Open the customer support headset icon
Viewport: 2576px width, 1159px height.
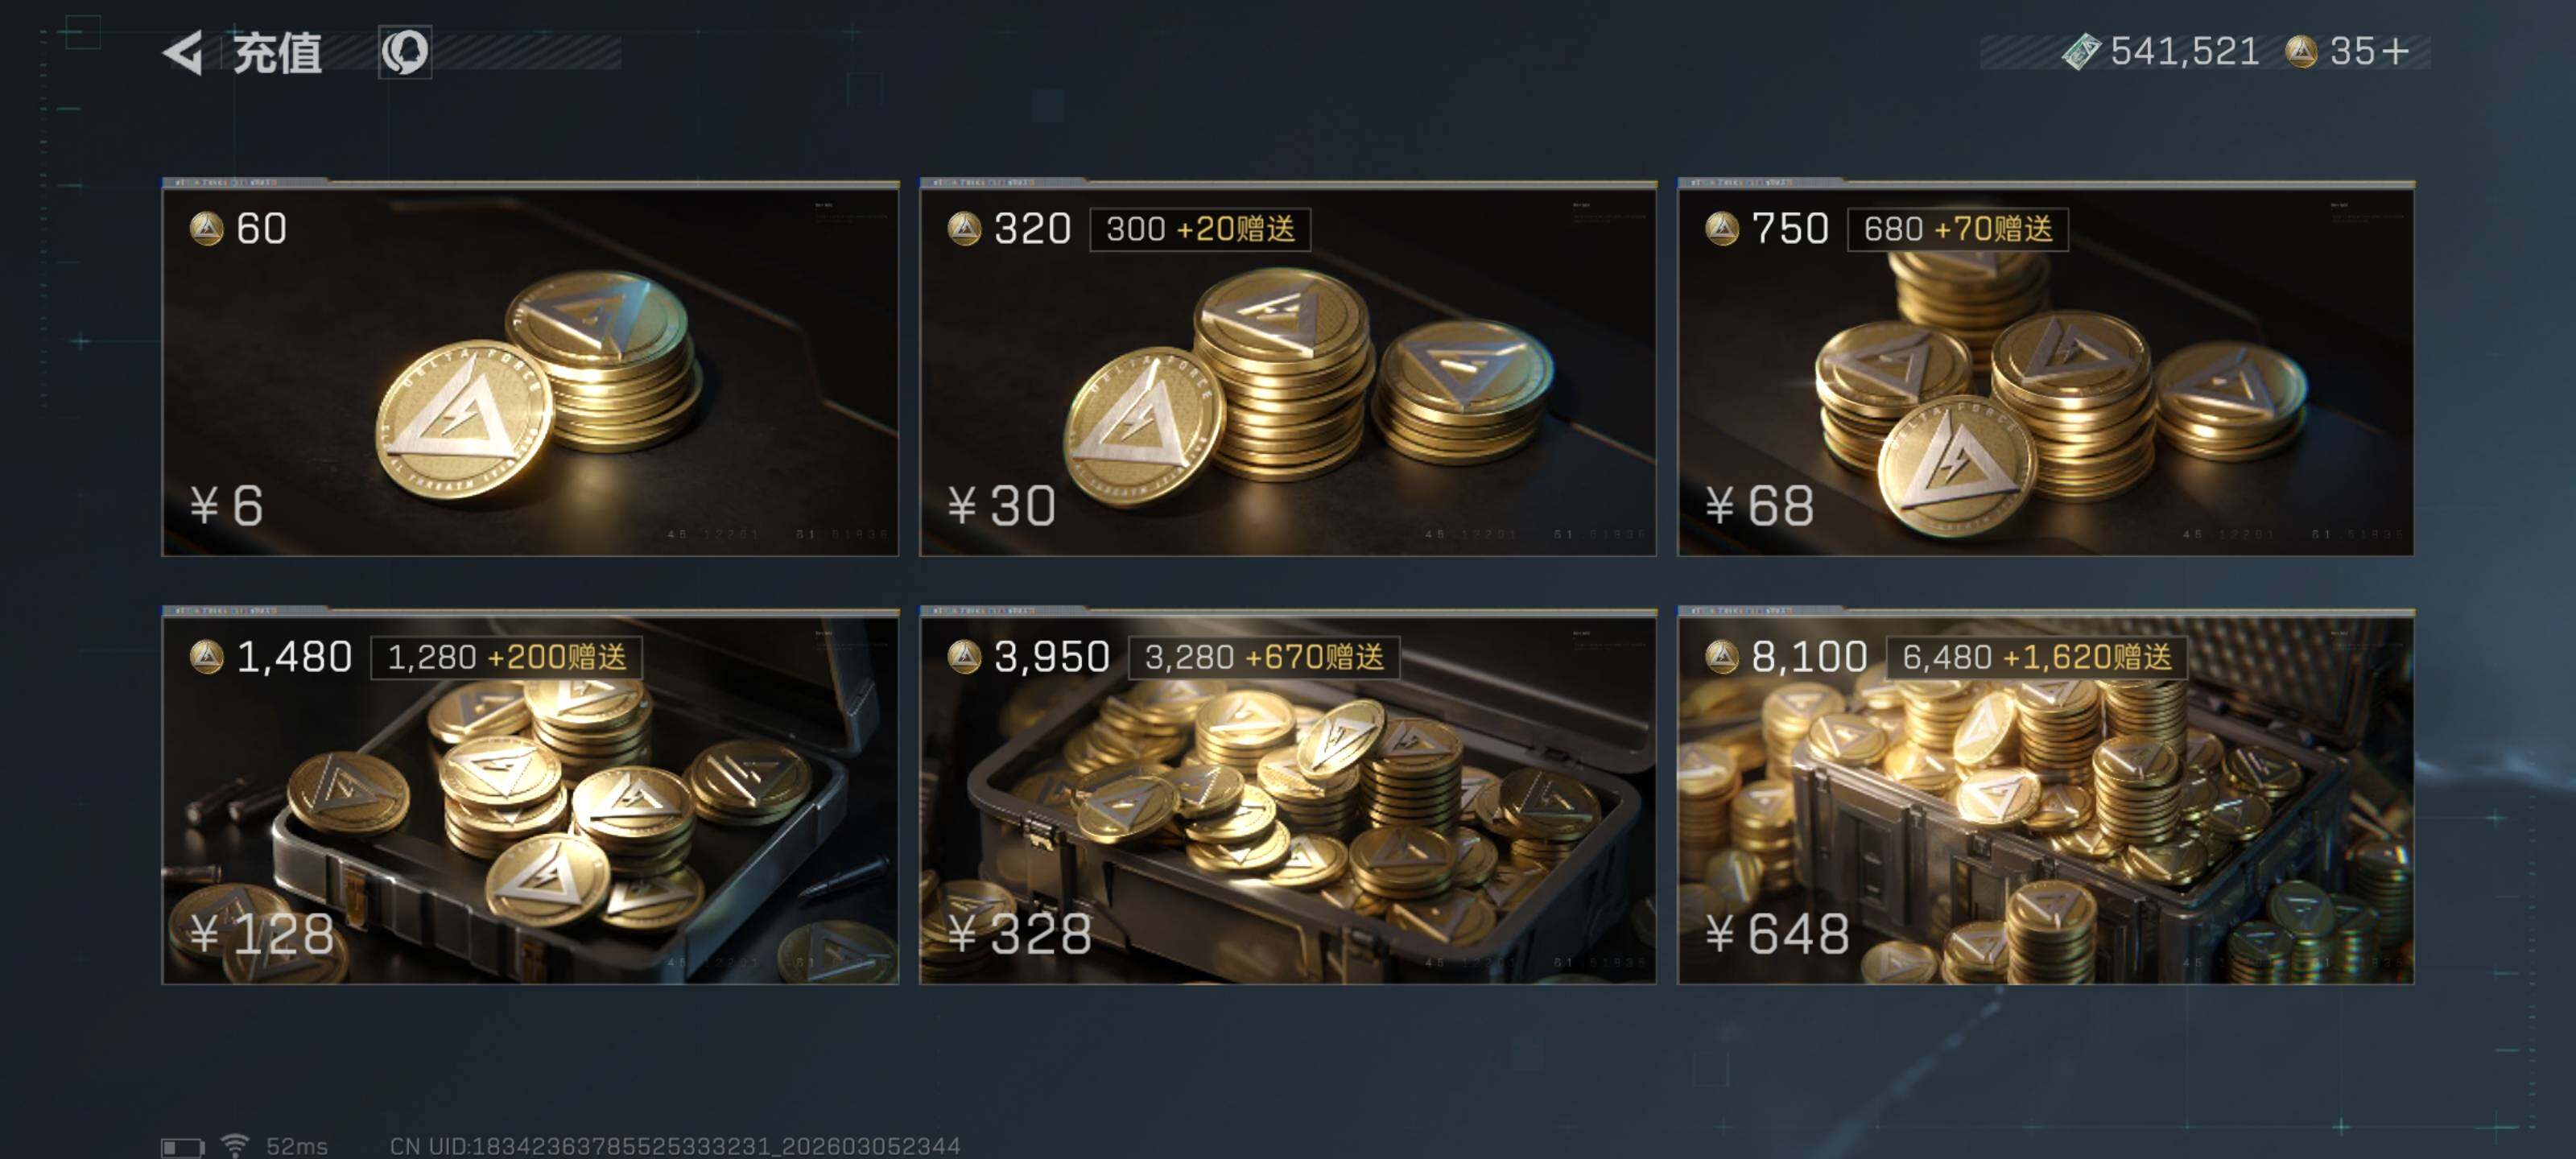pyautogui.click(x=405, y=52)
